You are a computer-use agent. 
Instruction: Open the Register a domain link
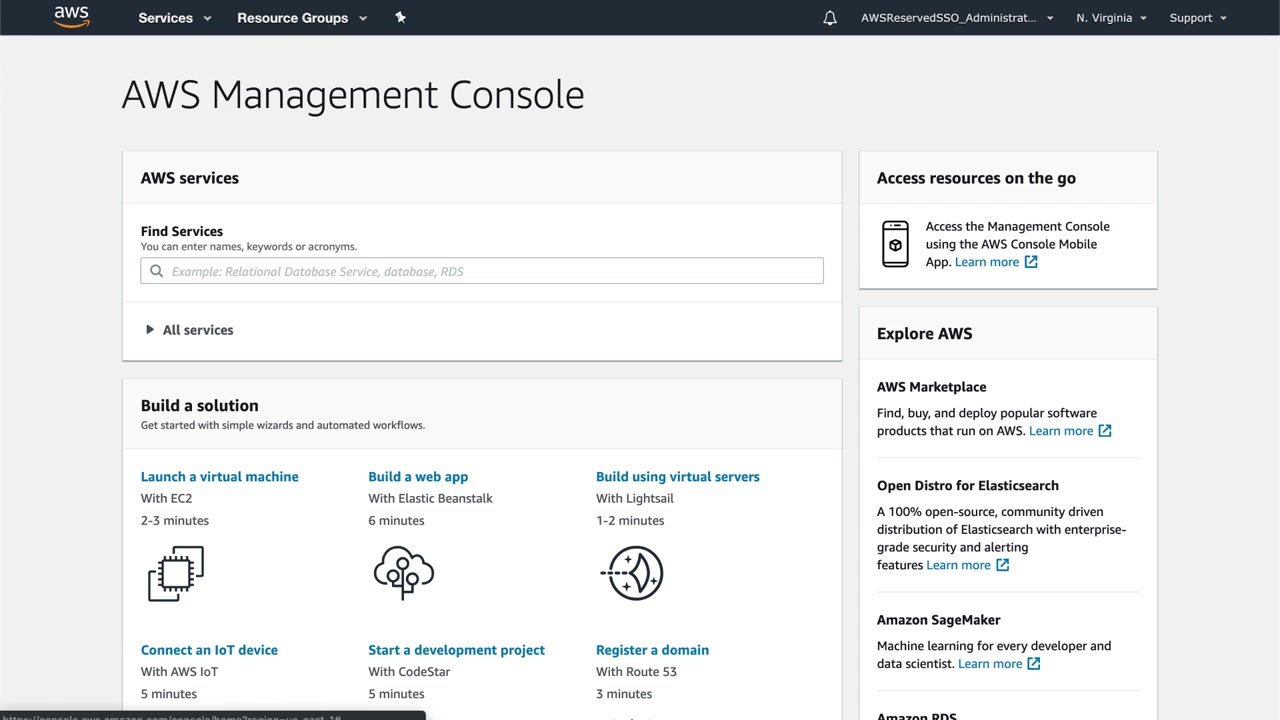[x=652, y=650]
